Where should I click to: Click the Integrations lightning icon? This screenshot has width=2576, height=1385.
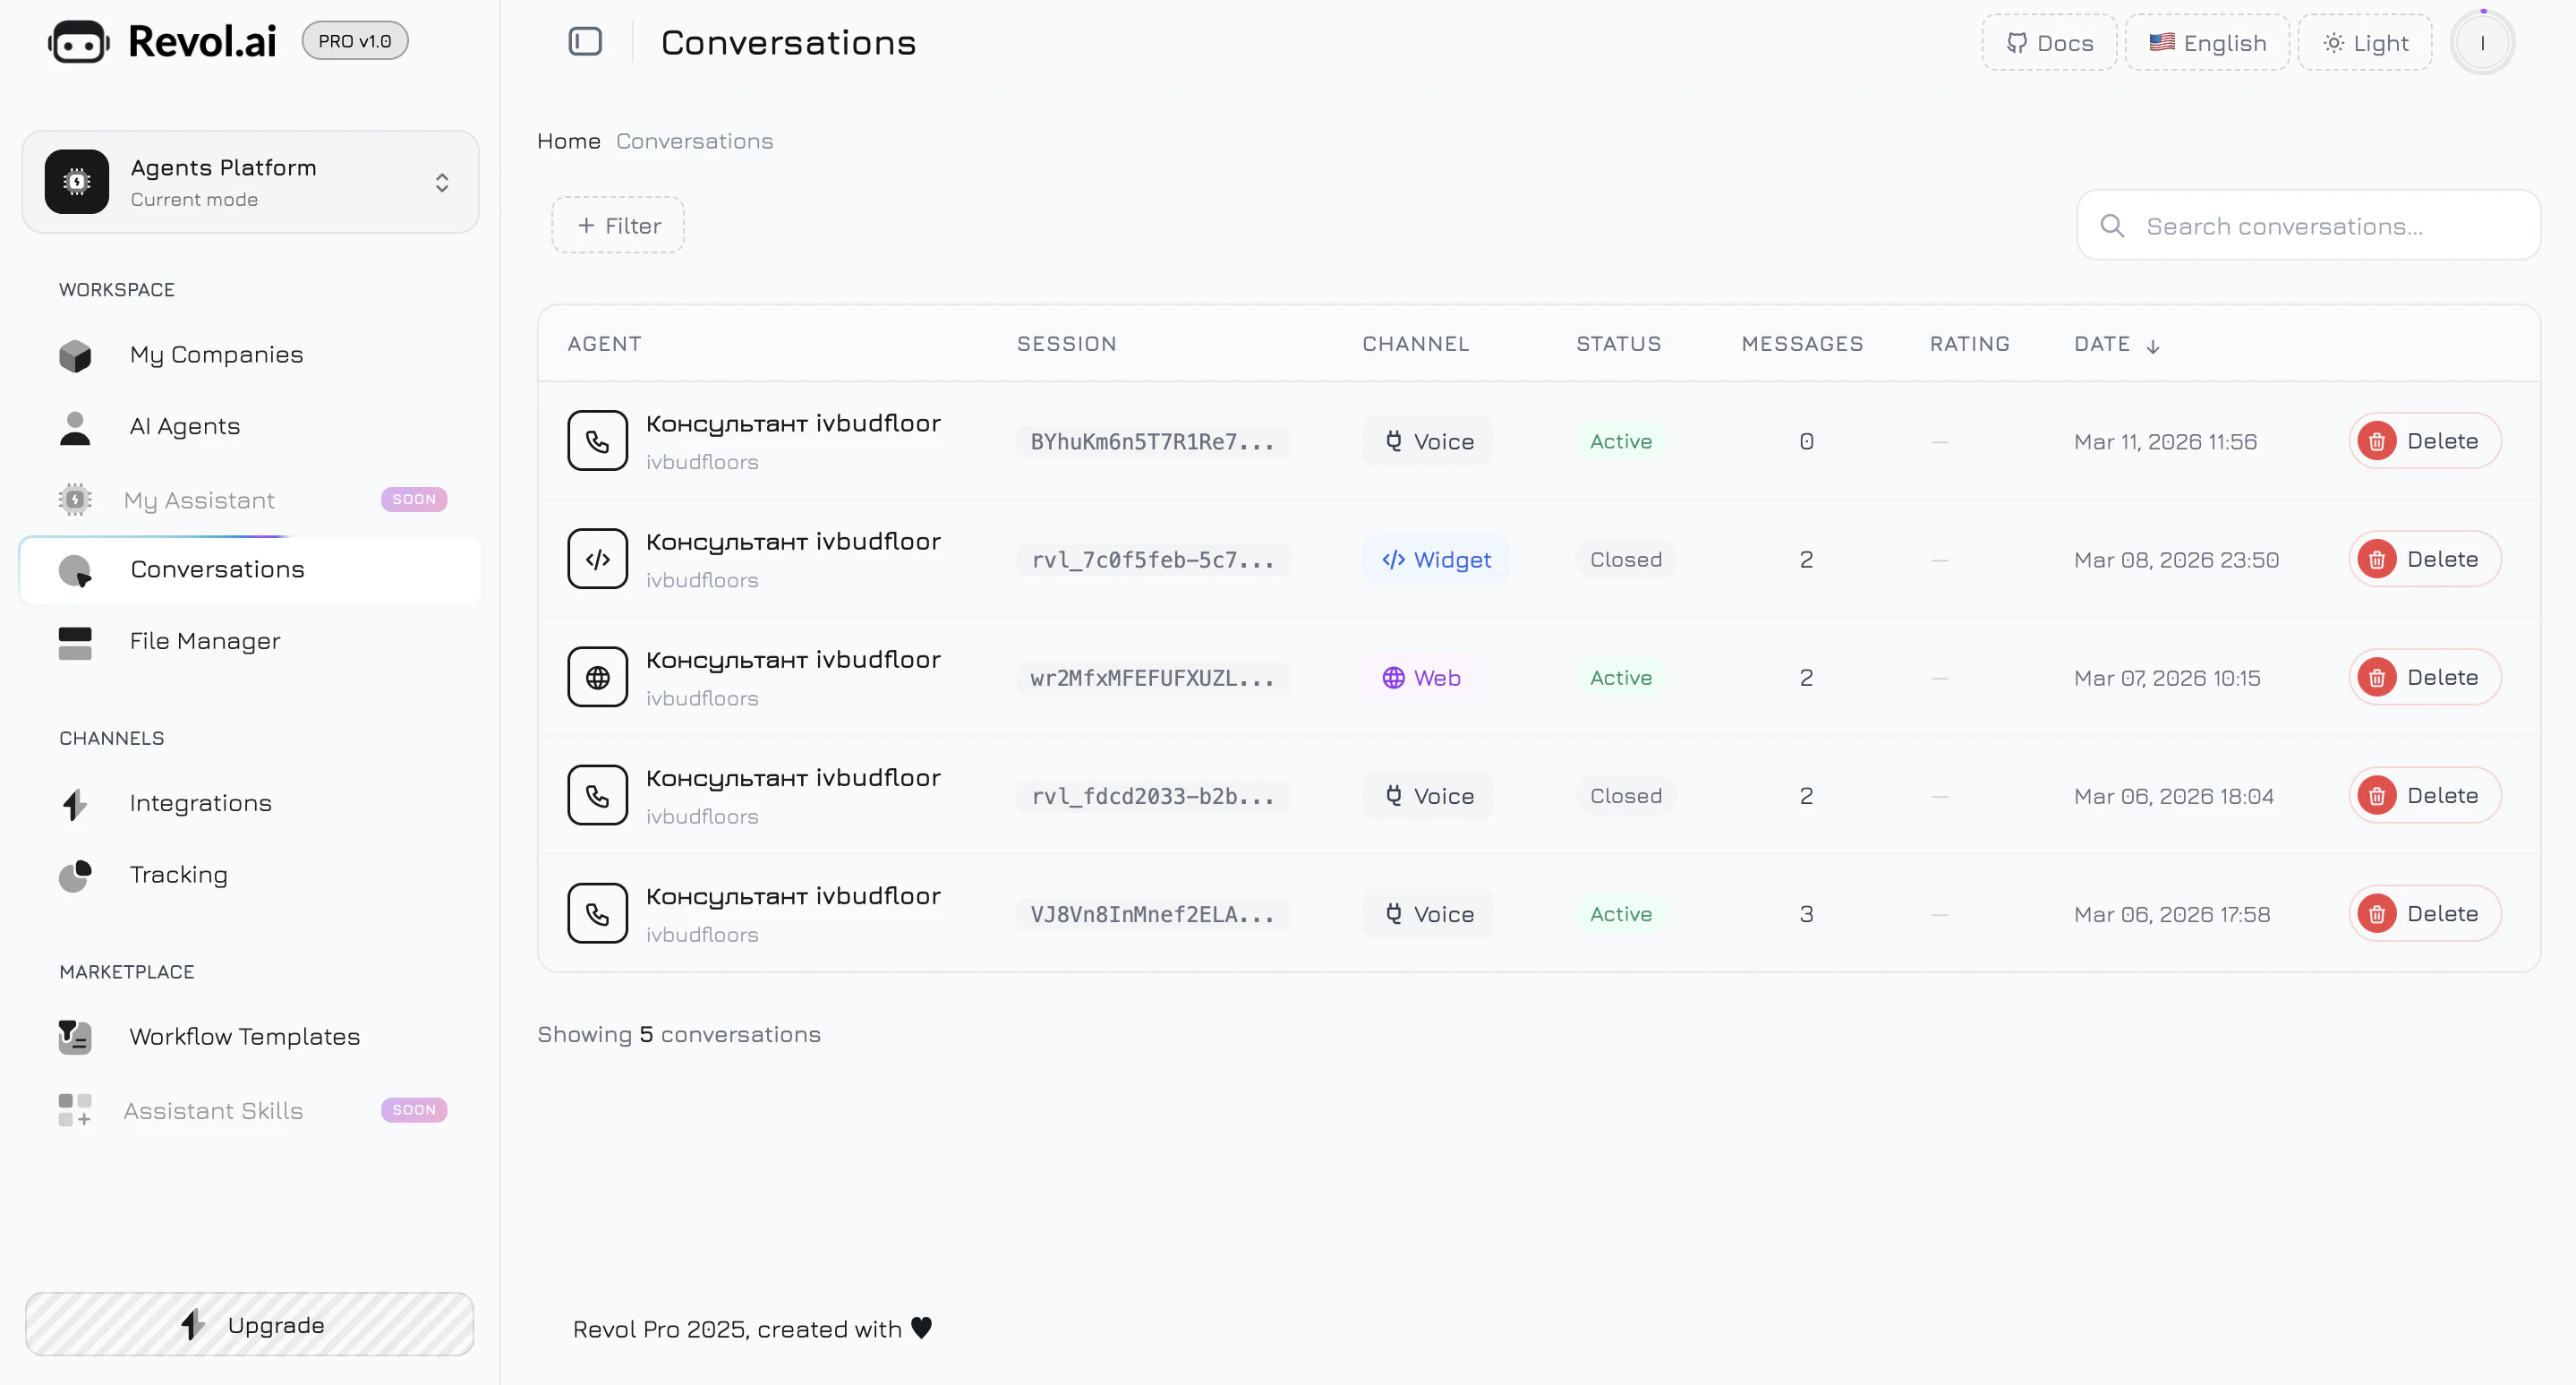pyautogui.click(x=75, y=805)
